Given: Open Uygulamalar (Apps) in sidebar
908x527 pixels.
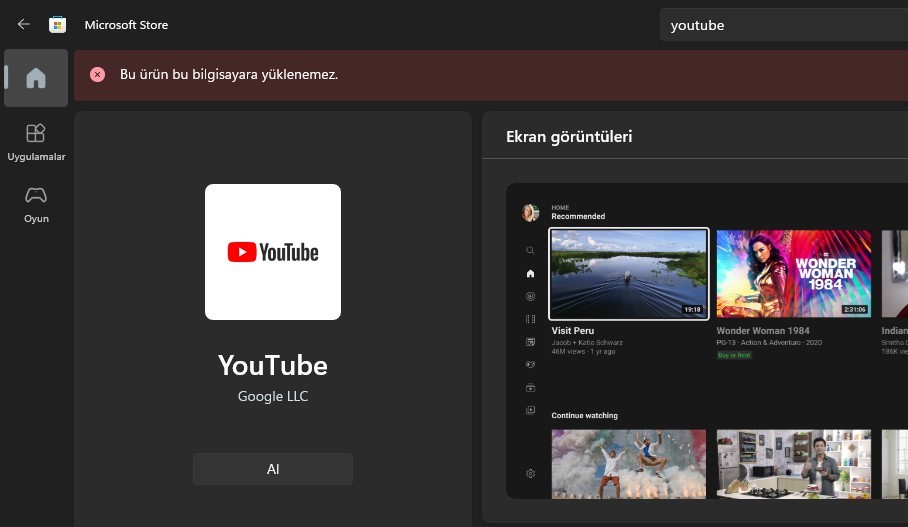Looking at the screenshot, I should pyautogui.click(x=36, y=142).
